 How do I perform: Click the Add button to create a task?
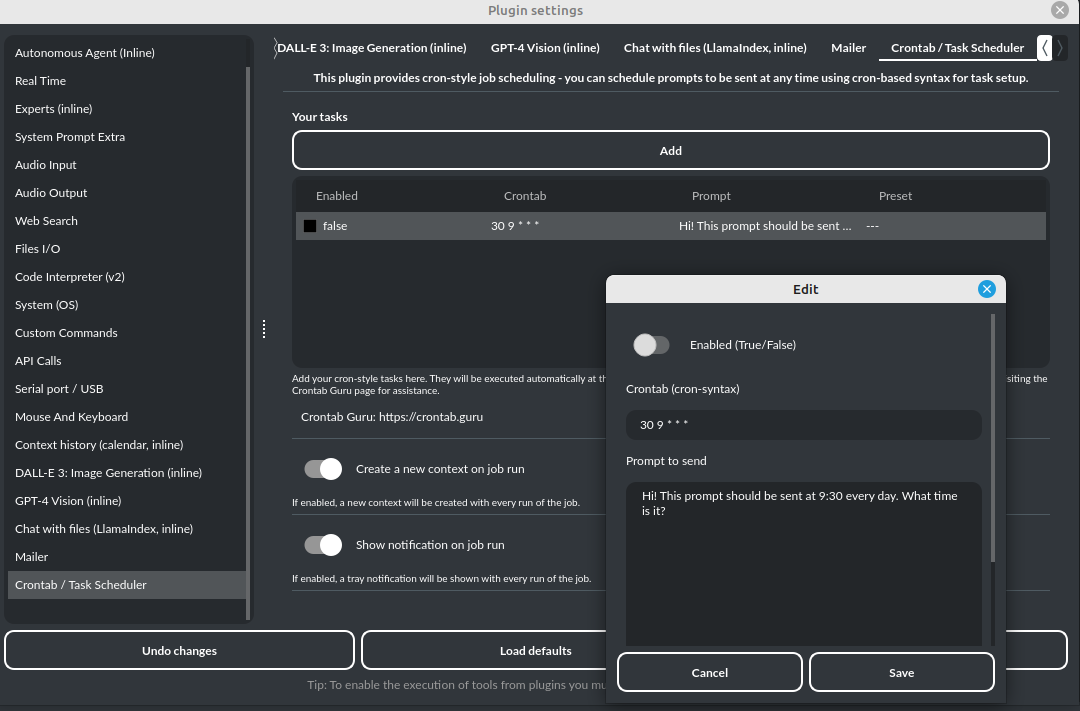click(x=670, y=150)
